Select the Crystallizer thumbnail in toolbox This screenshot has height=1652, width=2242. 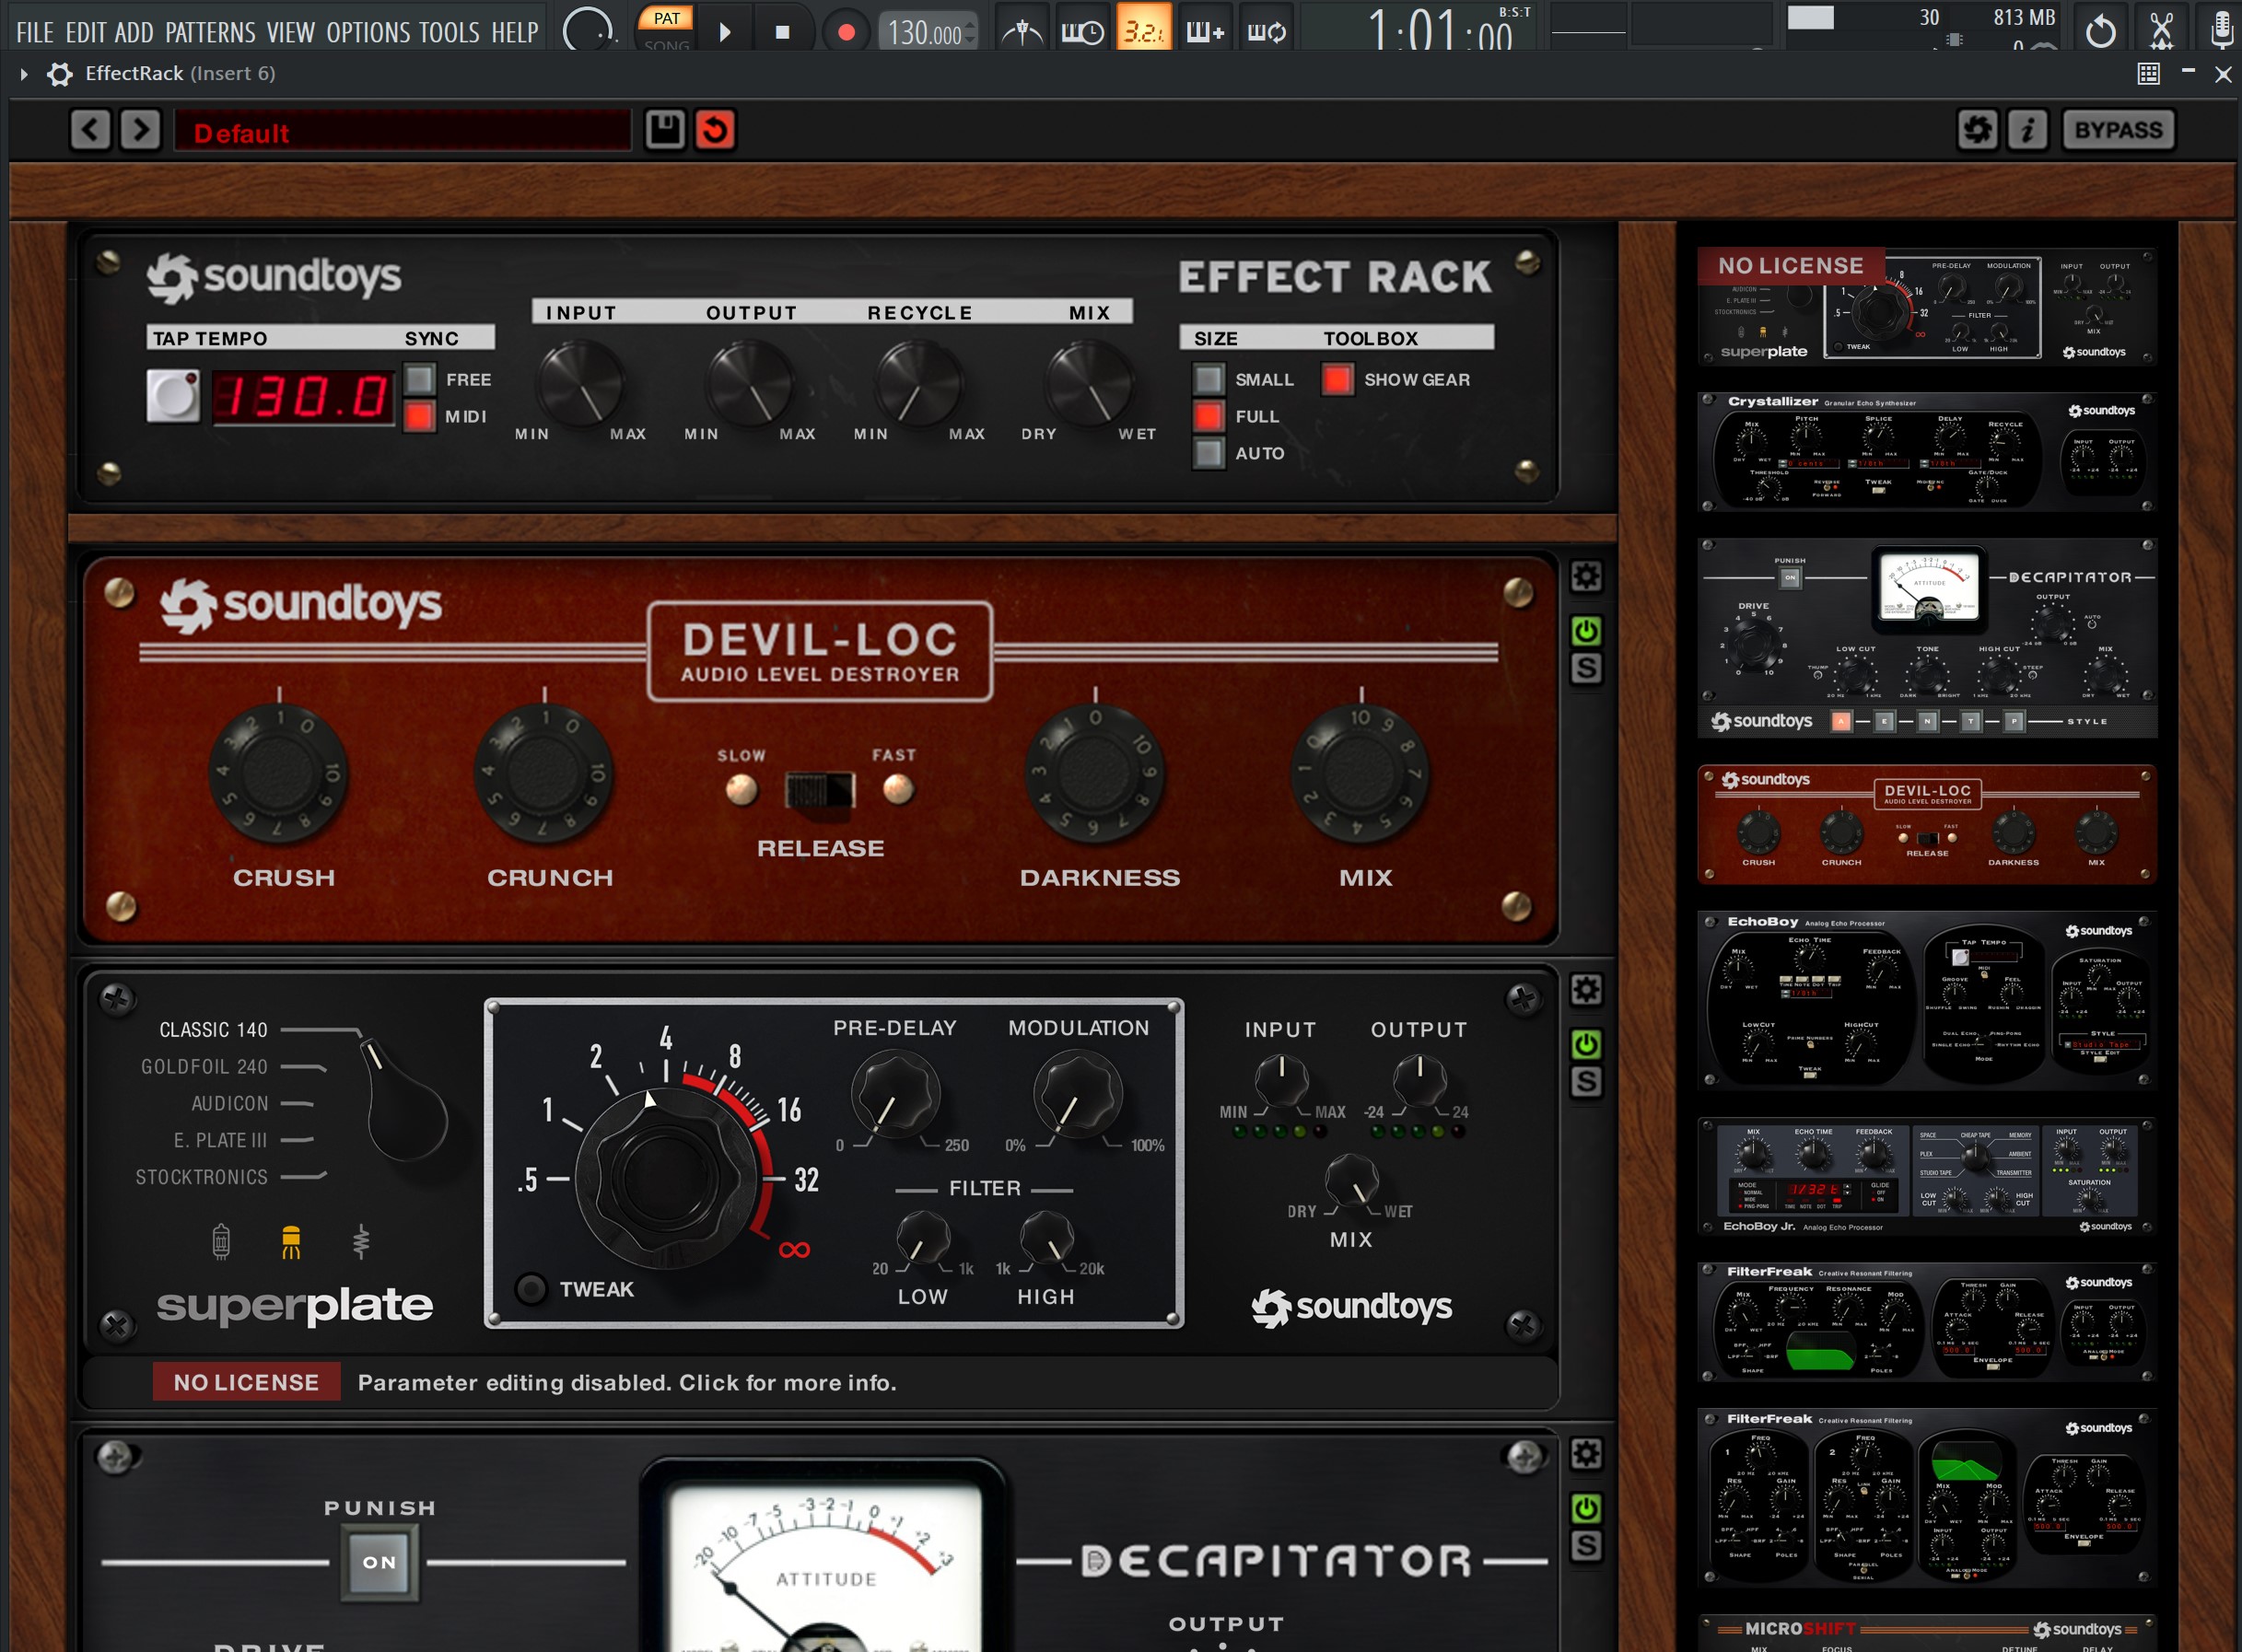coord(1927,452)
